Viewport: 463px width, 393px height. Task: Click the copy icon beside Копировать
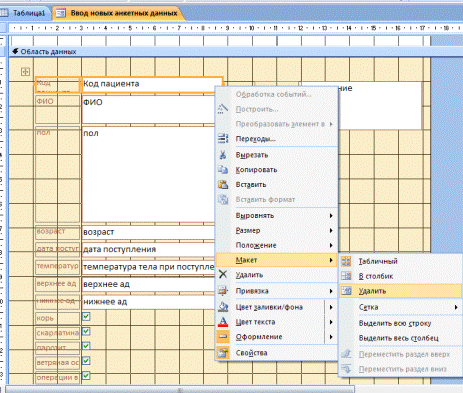click(223, 169)
